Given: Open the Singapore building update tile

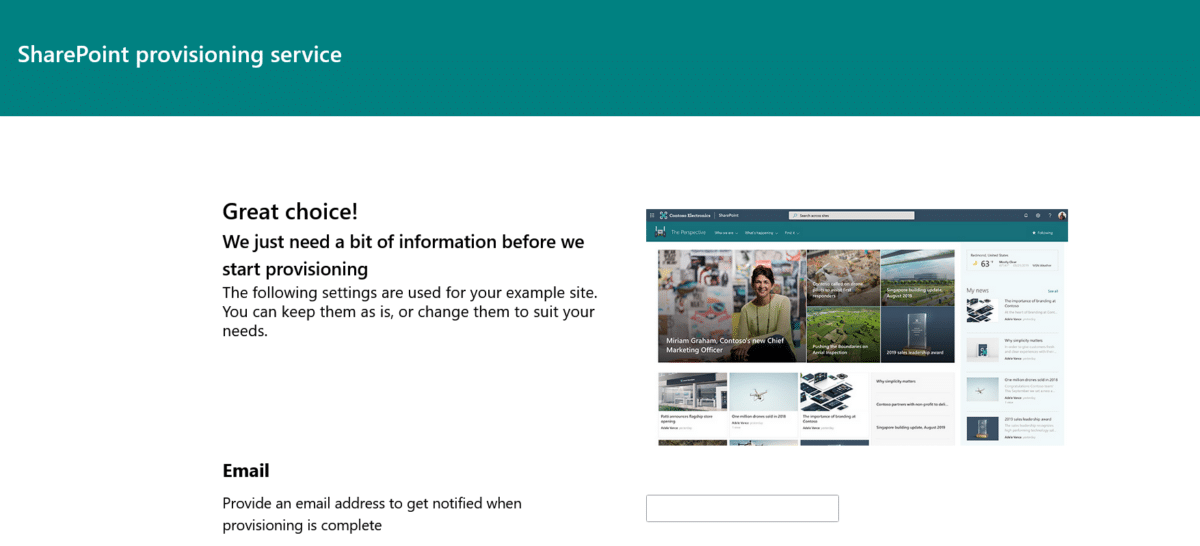Looking at the screenshot, I should [918, 277].
